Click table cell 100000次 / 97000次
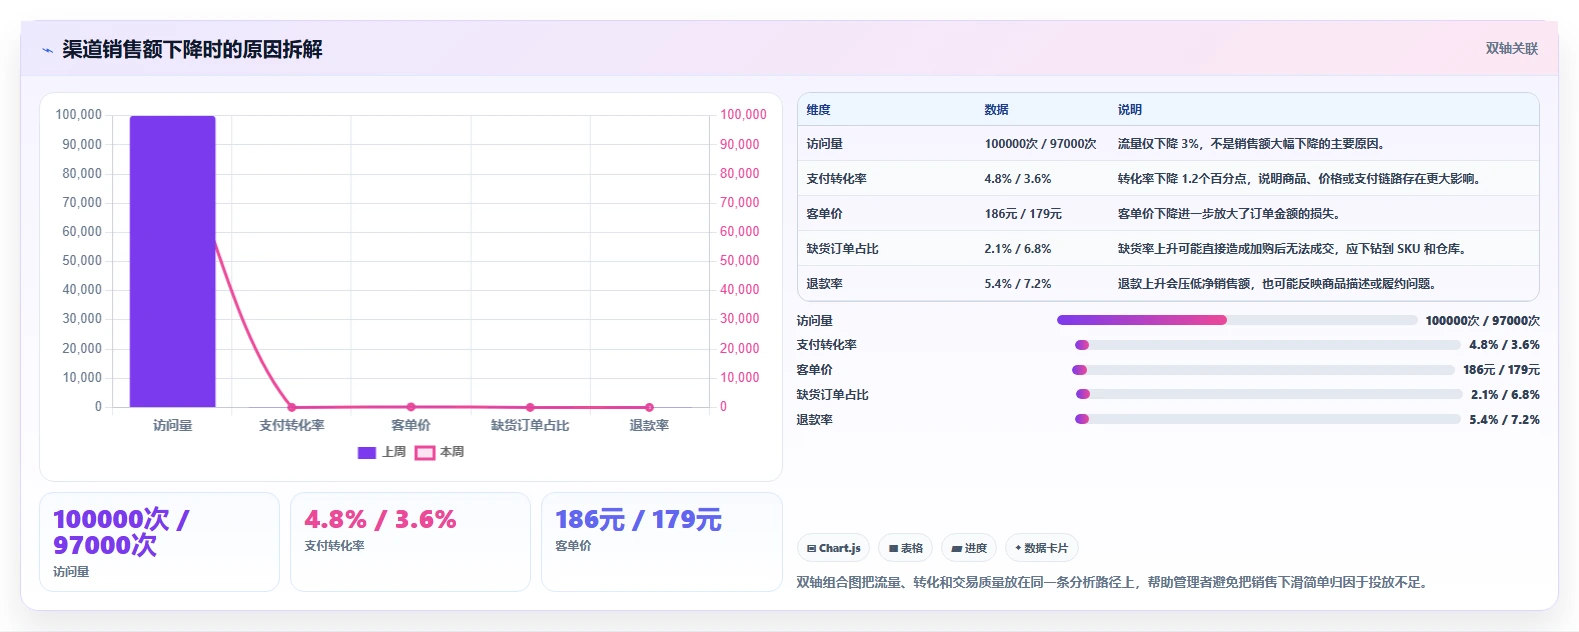The height and width of the screenshot is (632, 1579). click(x=1040, y=144)
